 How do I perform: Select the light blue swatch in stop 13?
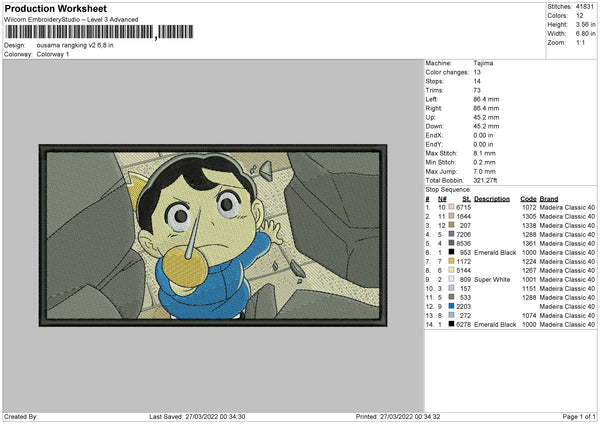tap(453, 314)
